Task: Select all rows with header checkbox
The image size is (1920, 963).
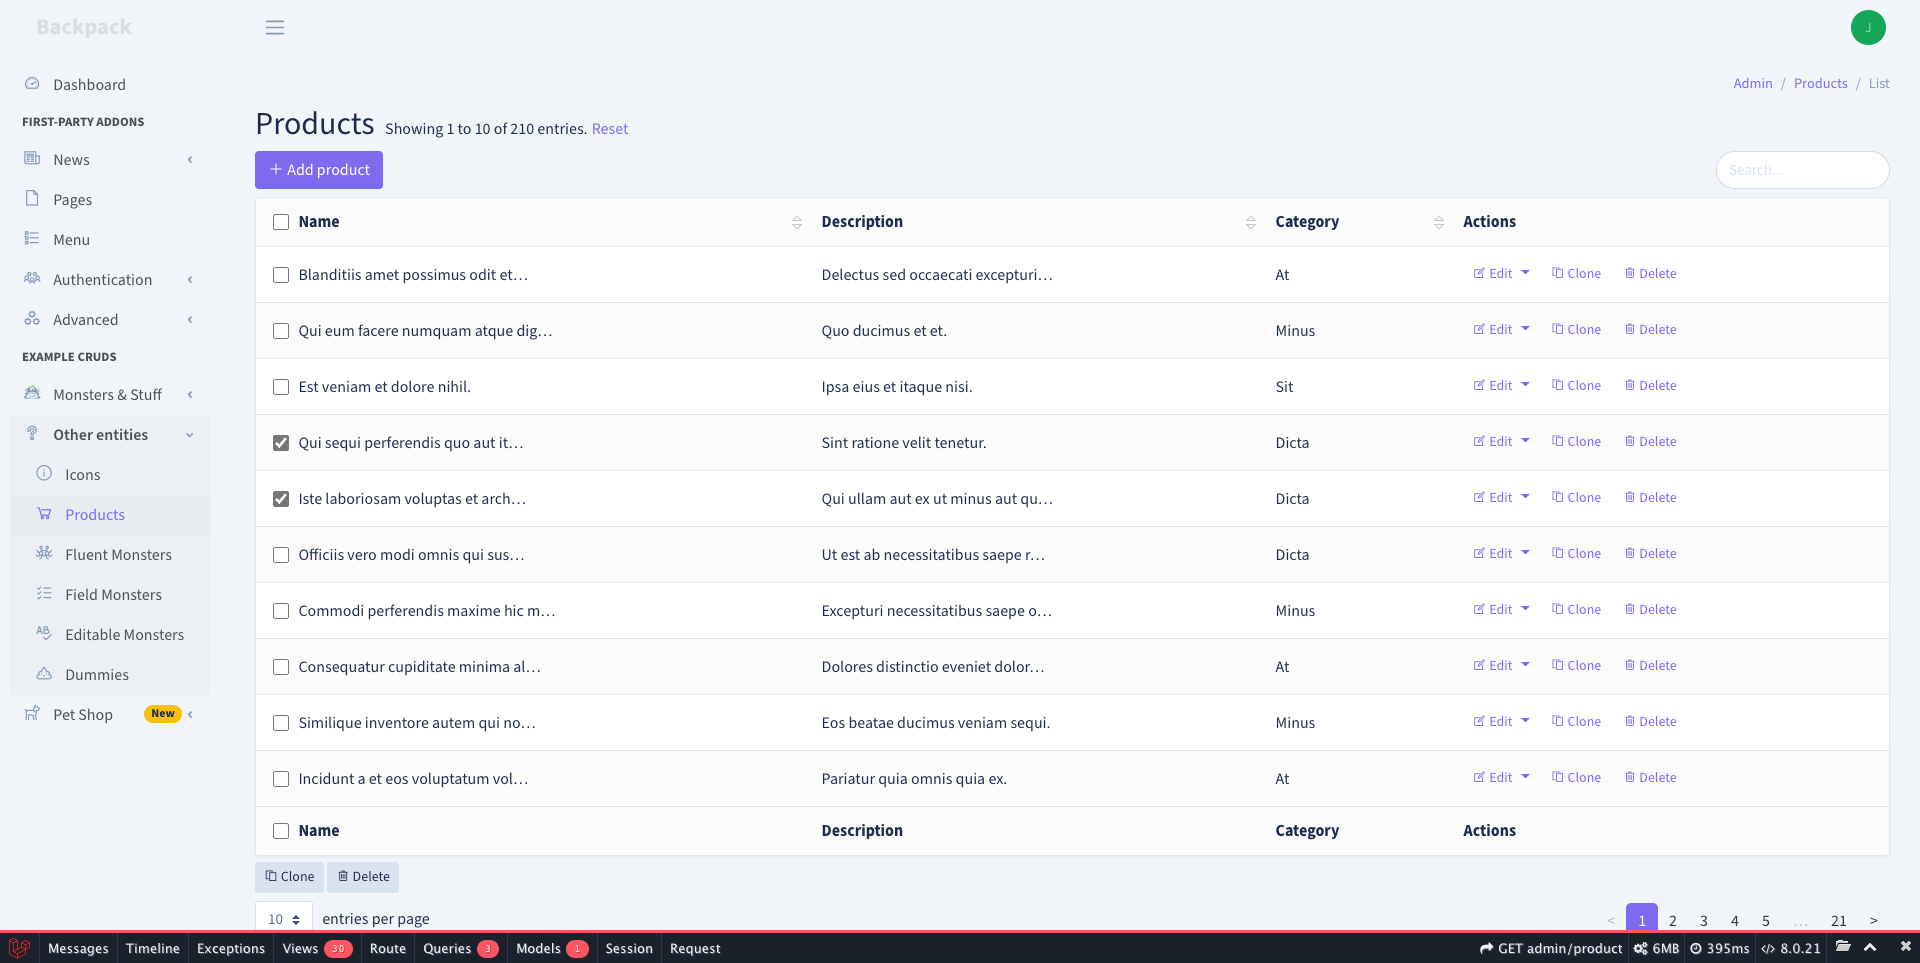Action: pyautogui.click(x=281, y=222)
